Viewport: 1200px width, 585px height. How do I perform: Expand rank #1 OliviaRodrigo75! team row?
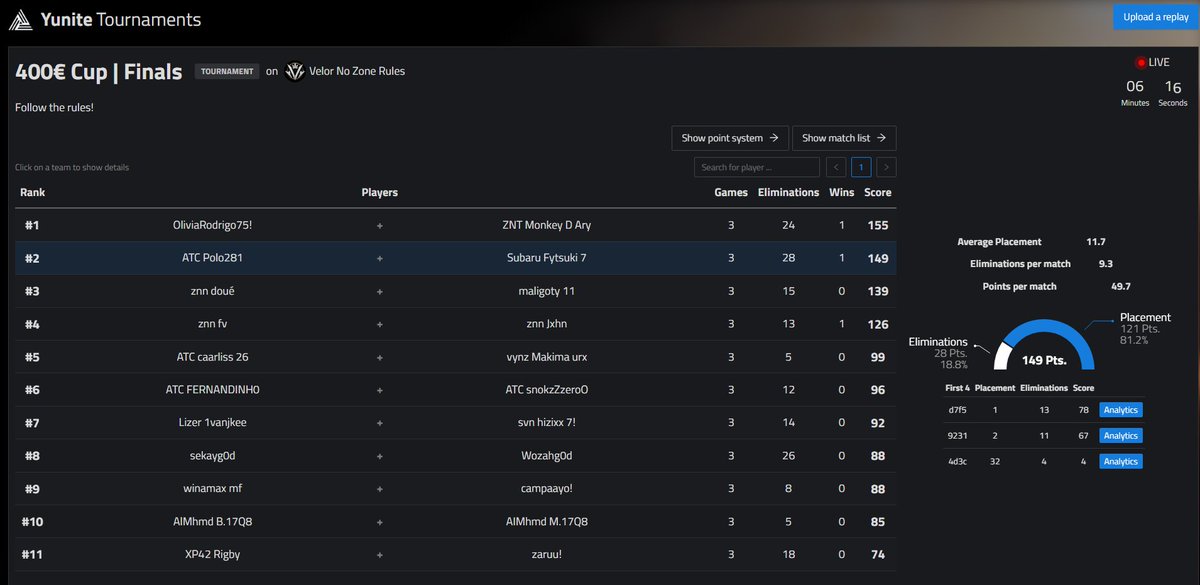pos(456,225)
